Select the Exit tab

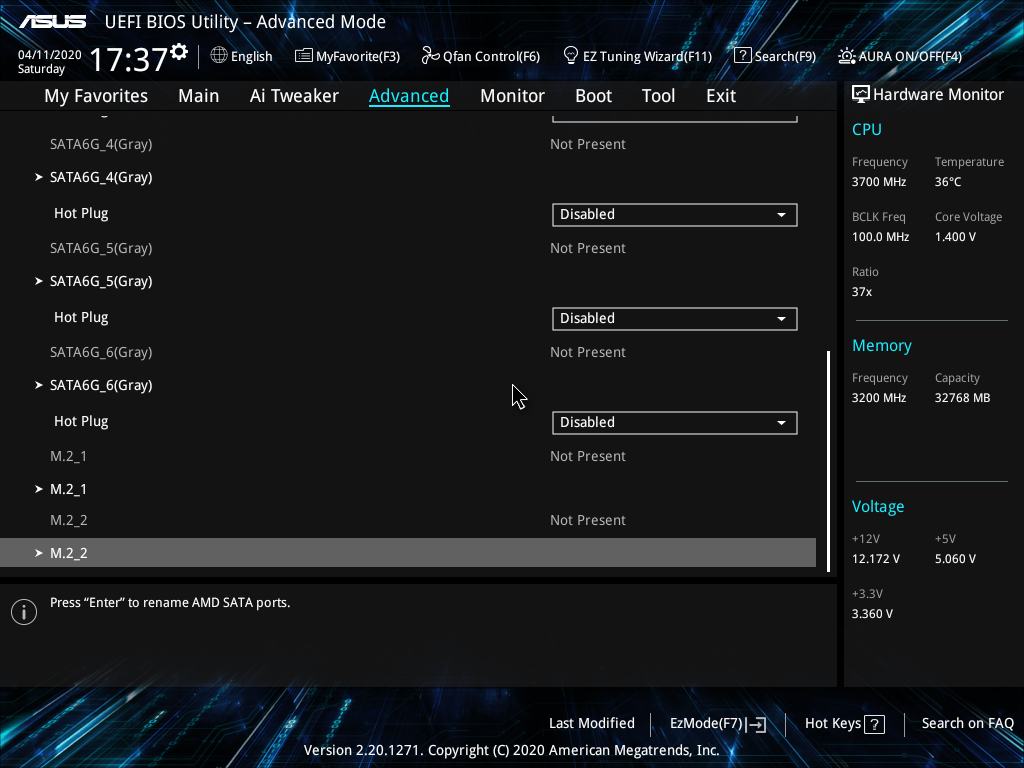click(x=721, y=95)
